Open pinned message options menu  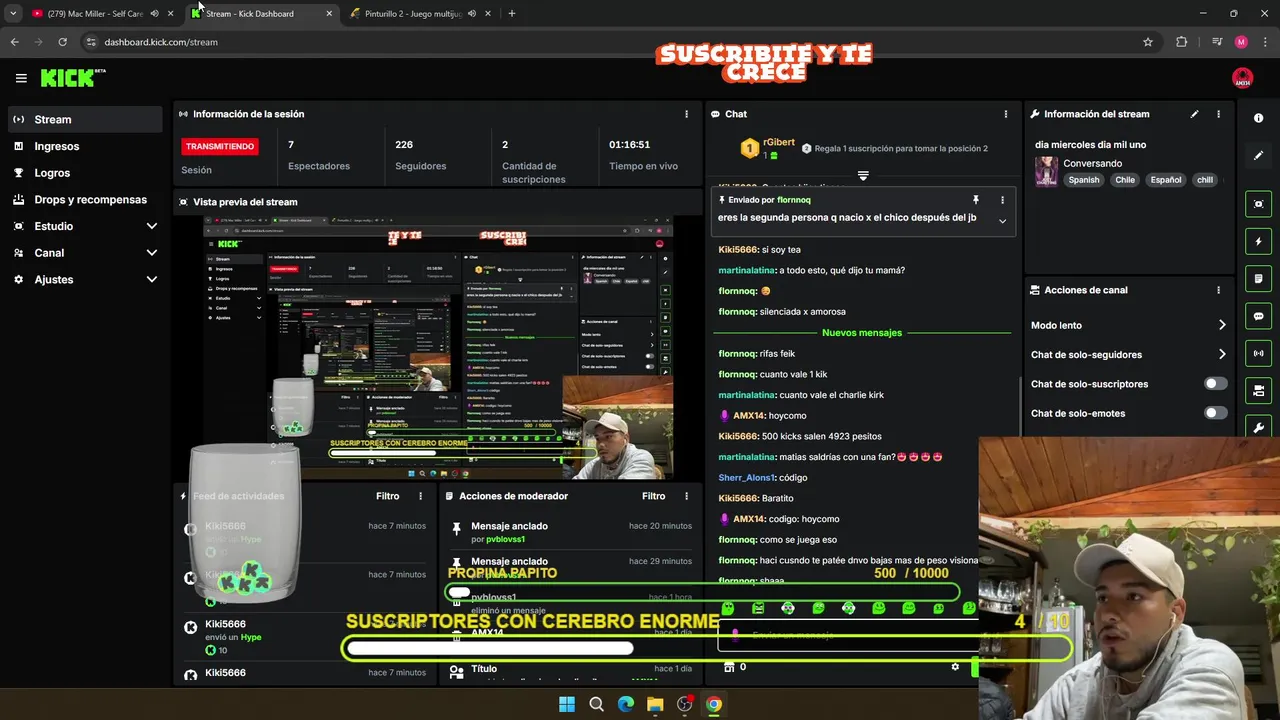pos(1002,200)
